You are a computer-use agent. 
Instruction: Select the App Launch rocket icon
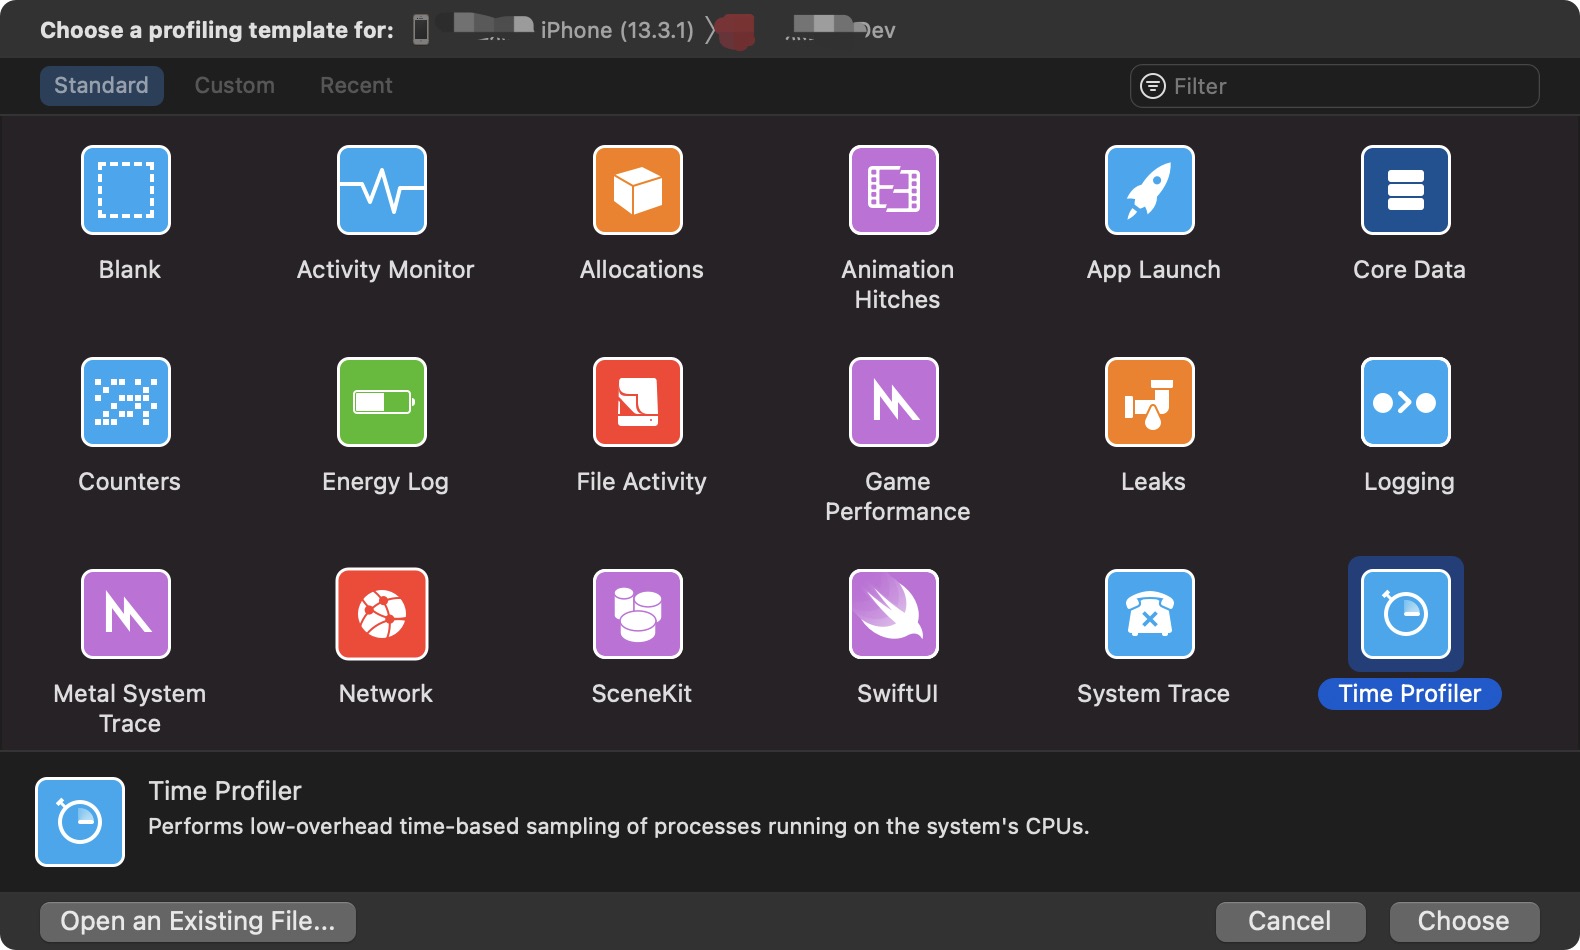1150,190
